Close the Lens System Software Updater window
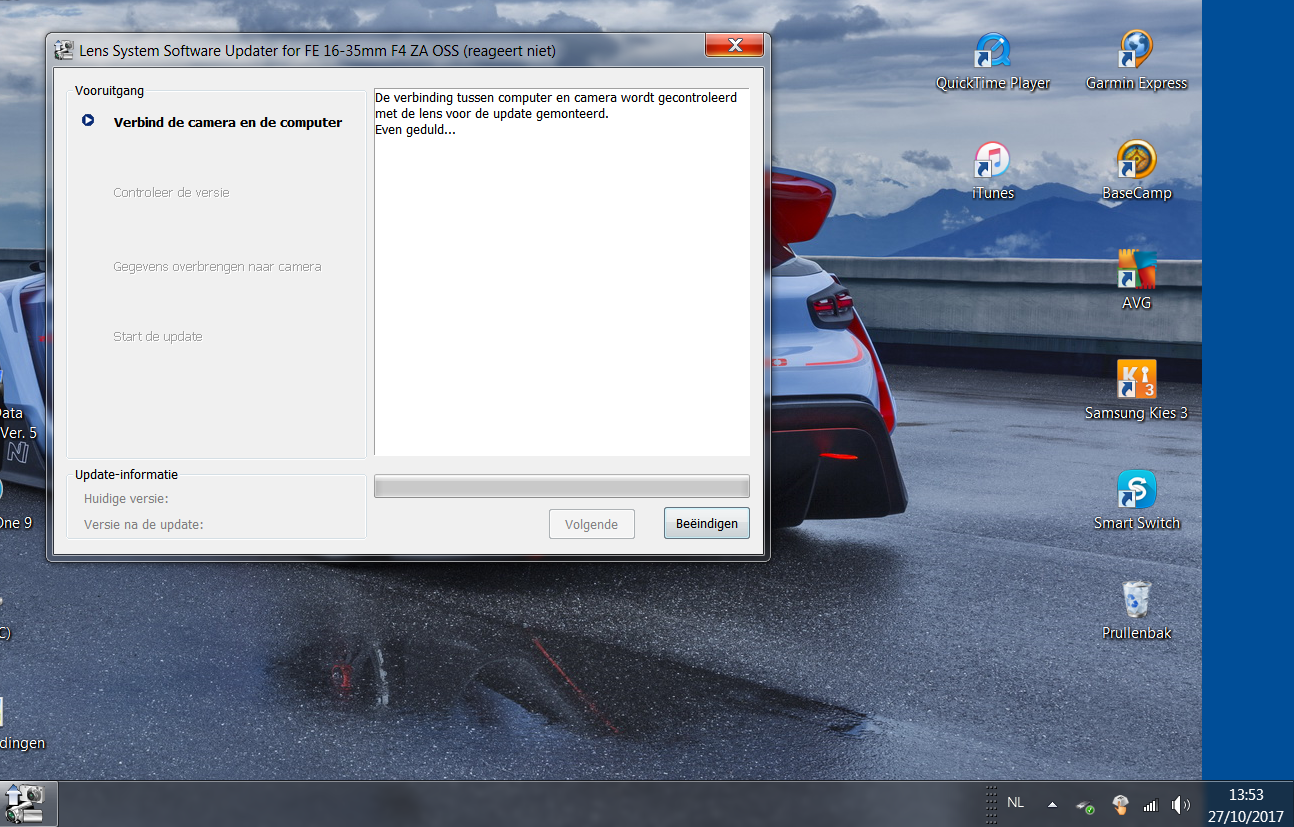The image size is (1294, 827). [735, 46]
